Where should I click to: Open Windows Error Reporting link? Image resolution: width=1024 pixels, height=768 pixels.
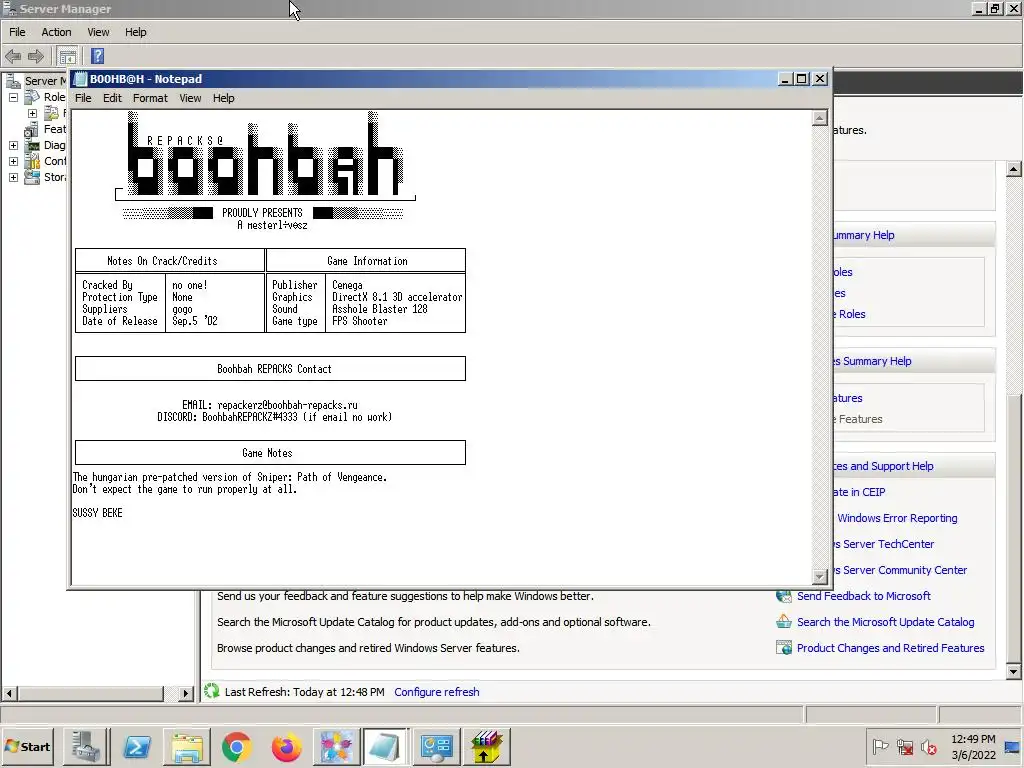point(897,518)
